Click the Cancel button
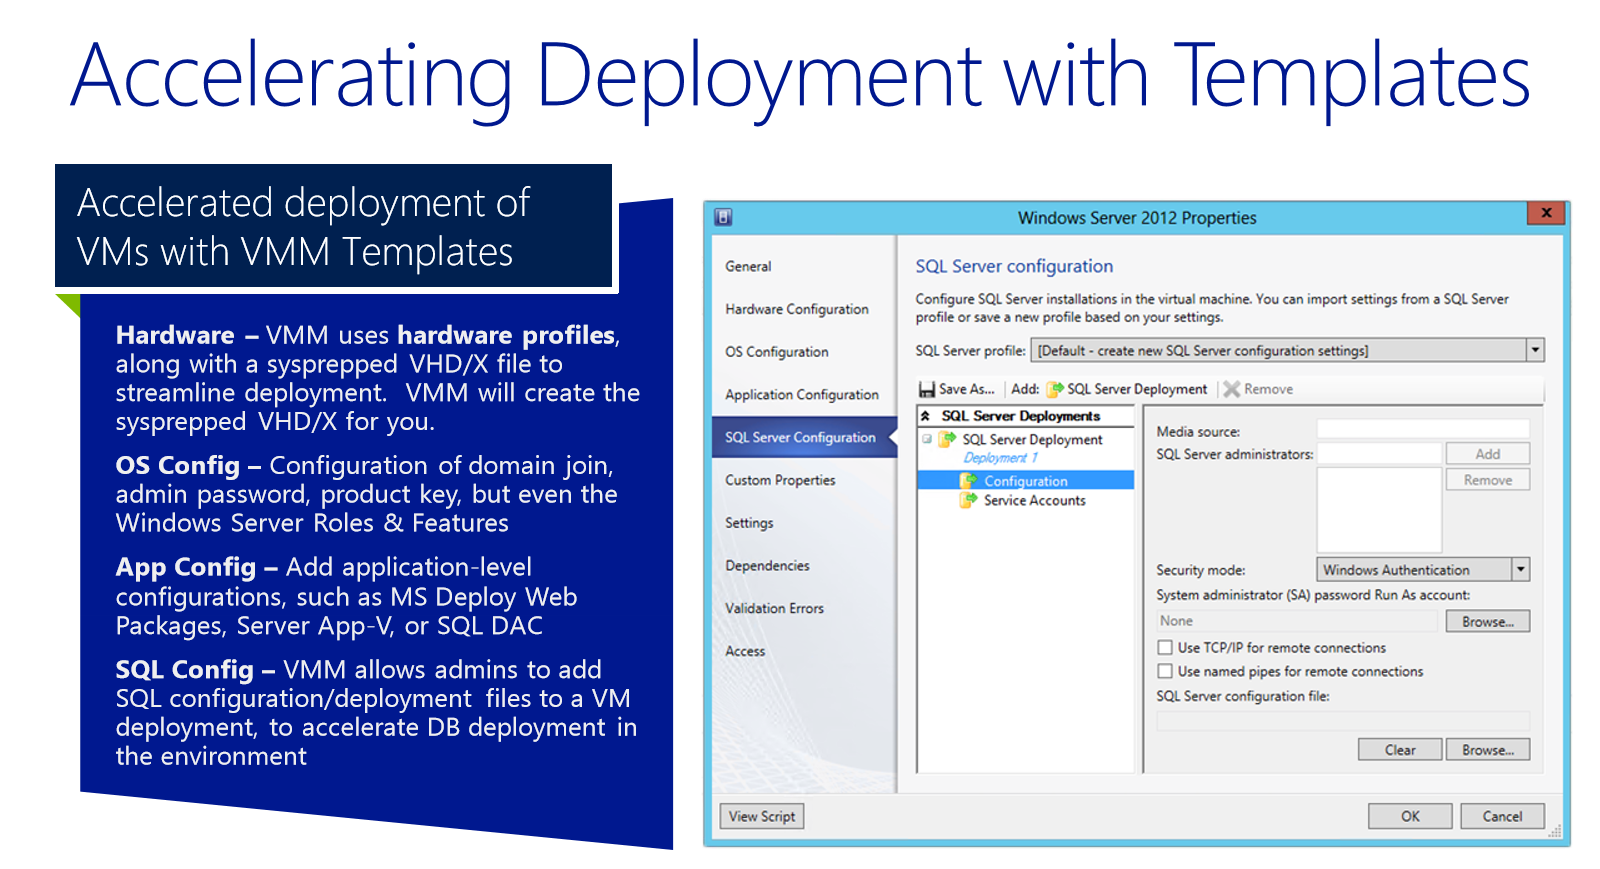 (1502, 816)
